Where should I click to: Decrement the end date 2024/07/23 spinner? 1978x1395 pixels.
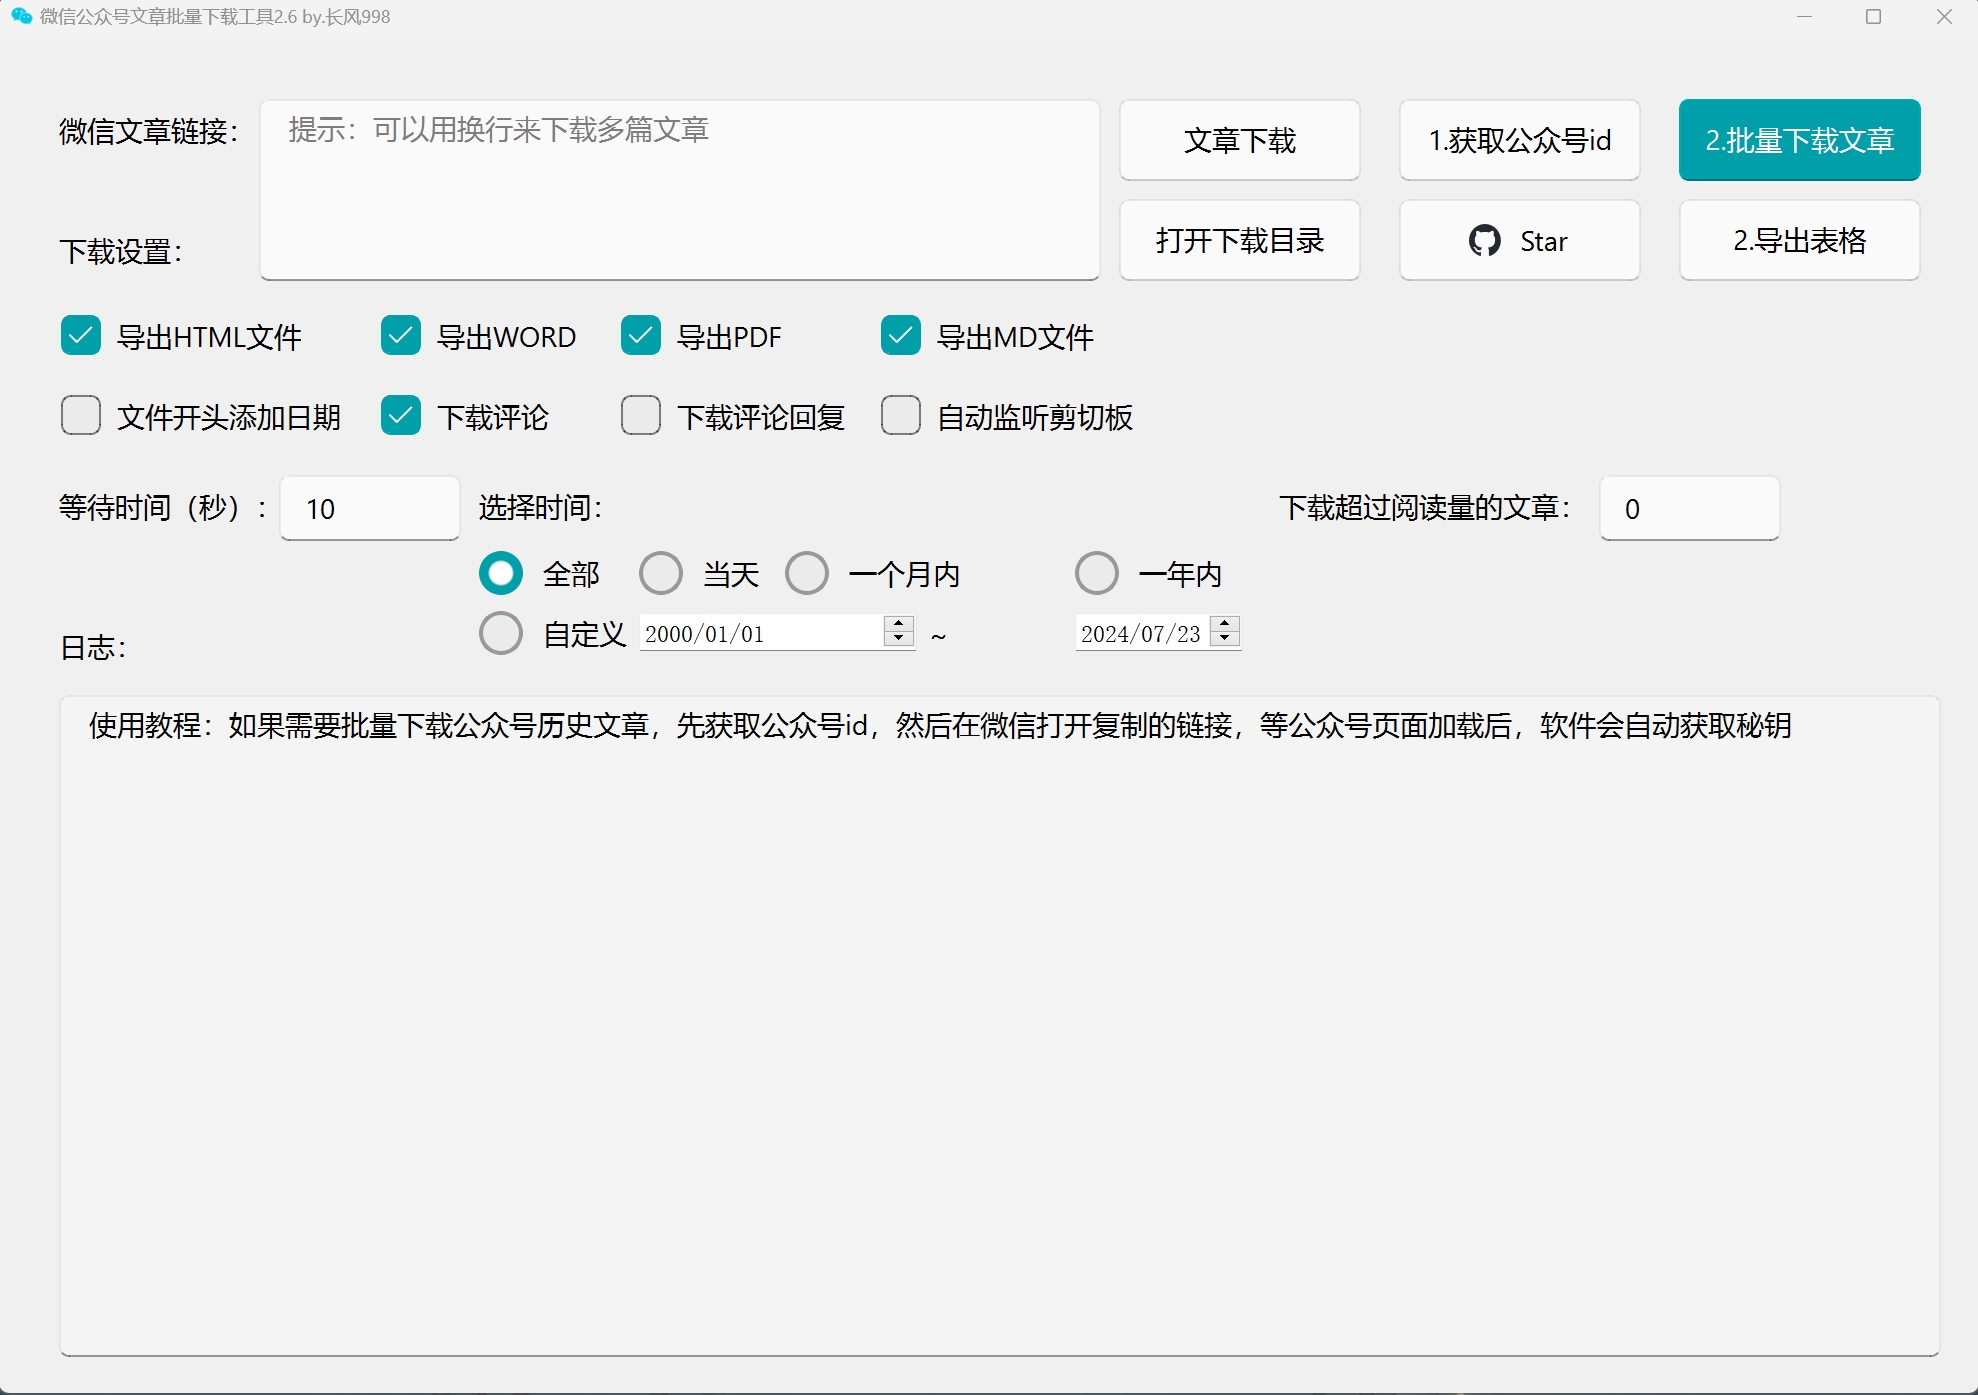point(1224,640)
